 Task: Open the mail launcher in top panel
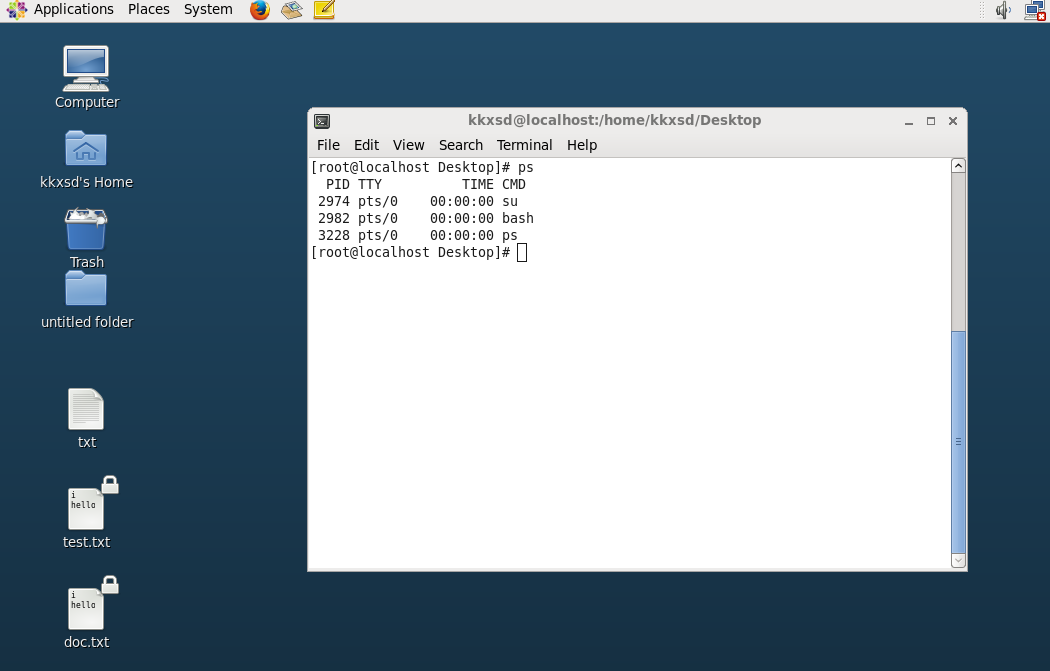point(292,10)
